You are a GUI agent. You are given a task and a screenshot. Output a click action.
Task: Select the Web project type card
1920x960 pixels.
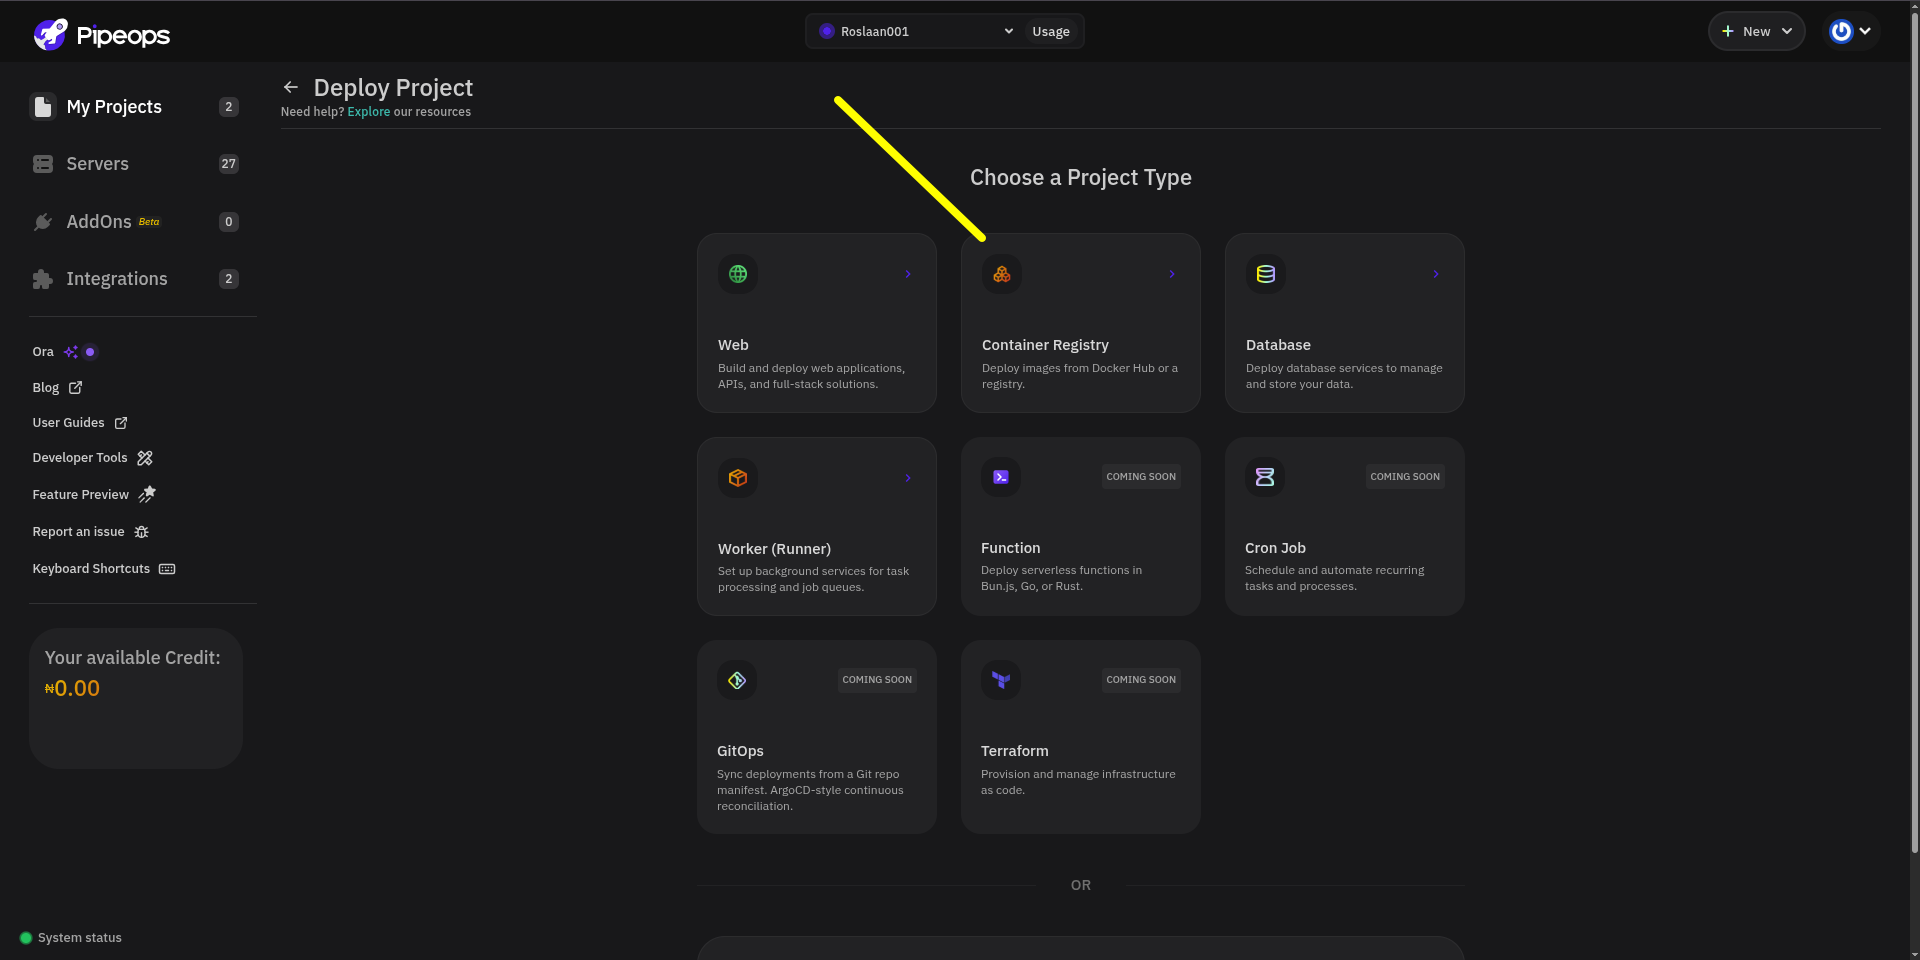point(817,323)
